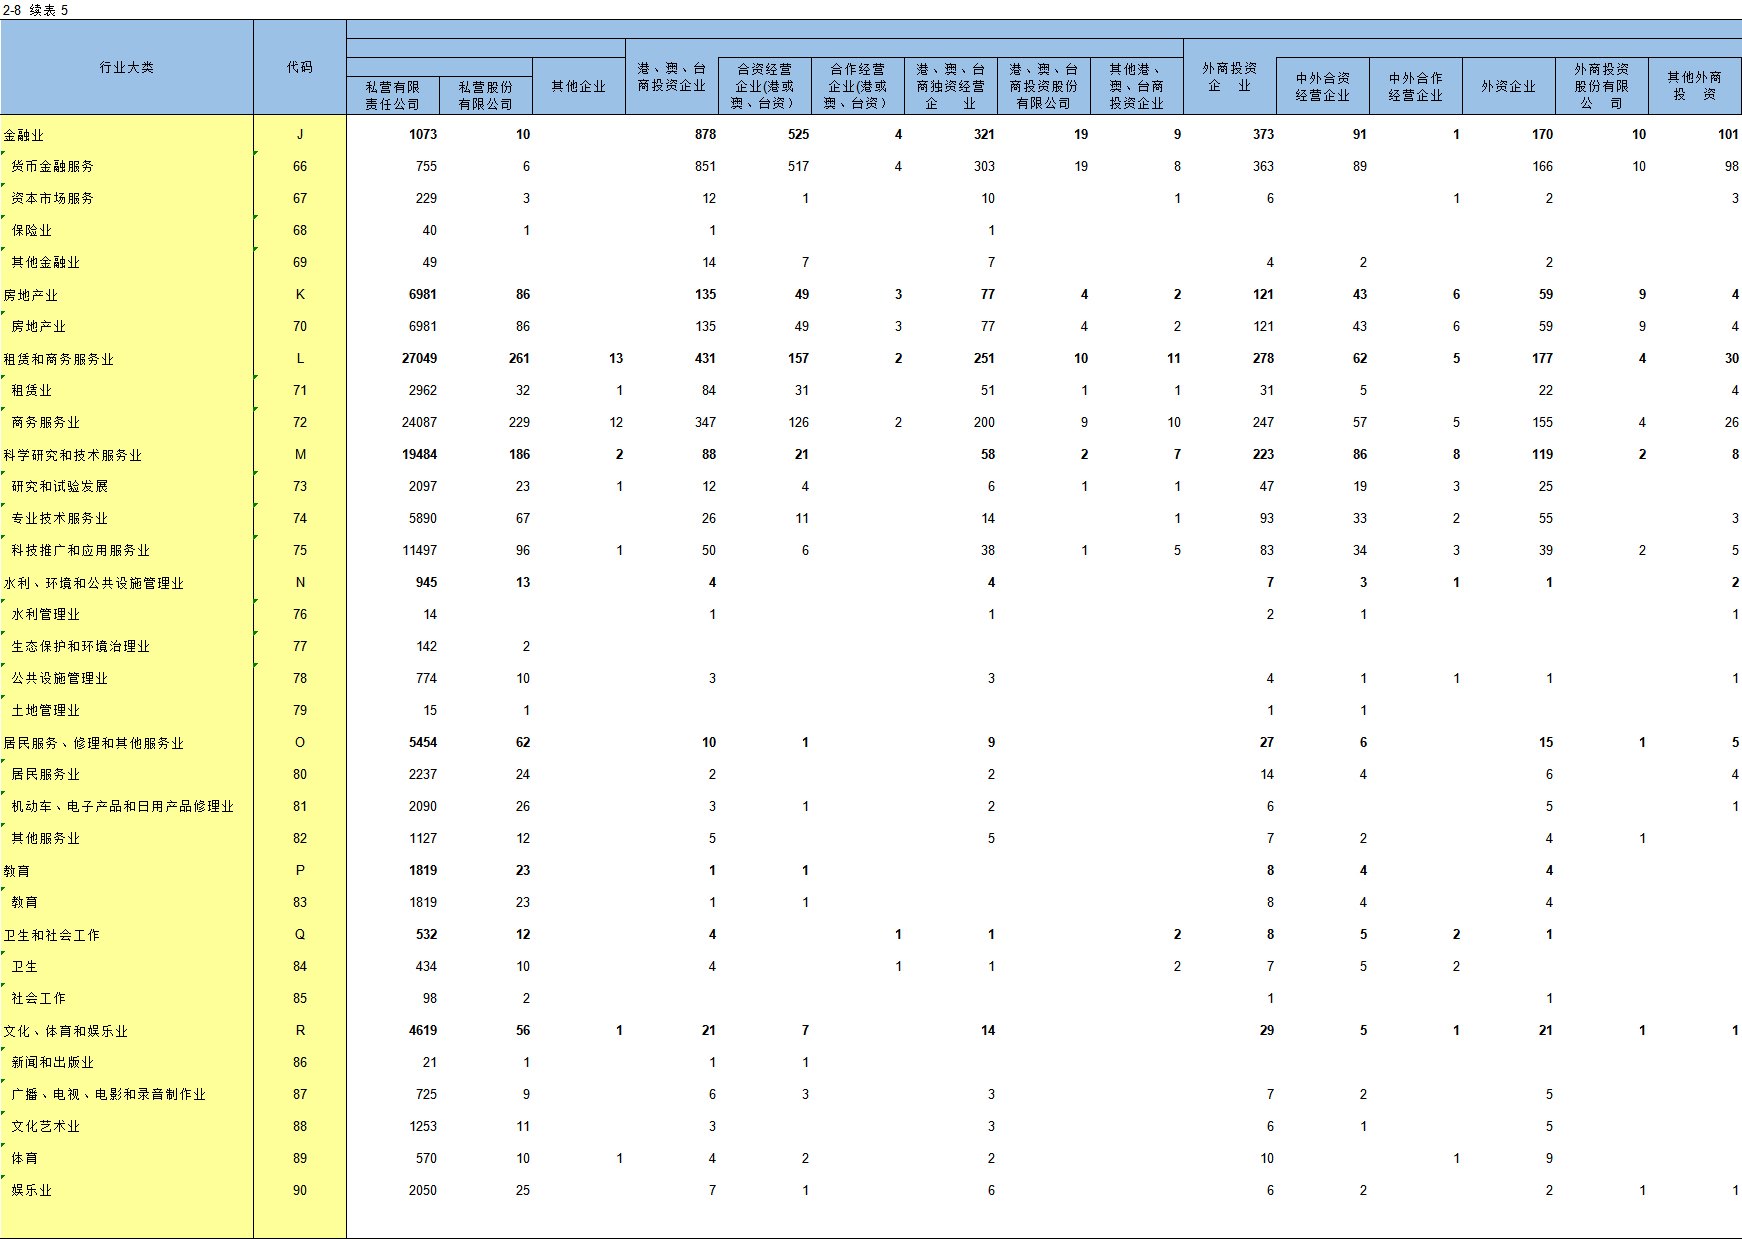This screenshot has height=1239, width=1742.
Task: Click the 其他外商投资 column header
Action: (x=1695, y=86)
